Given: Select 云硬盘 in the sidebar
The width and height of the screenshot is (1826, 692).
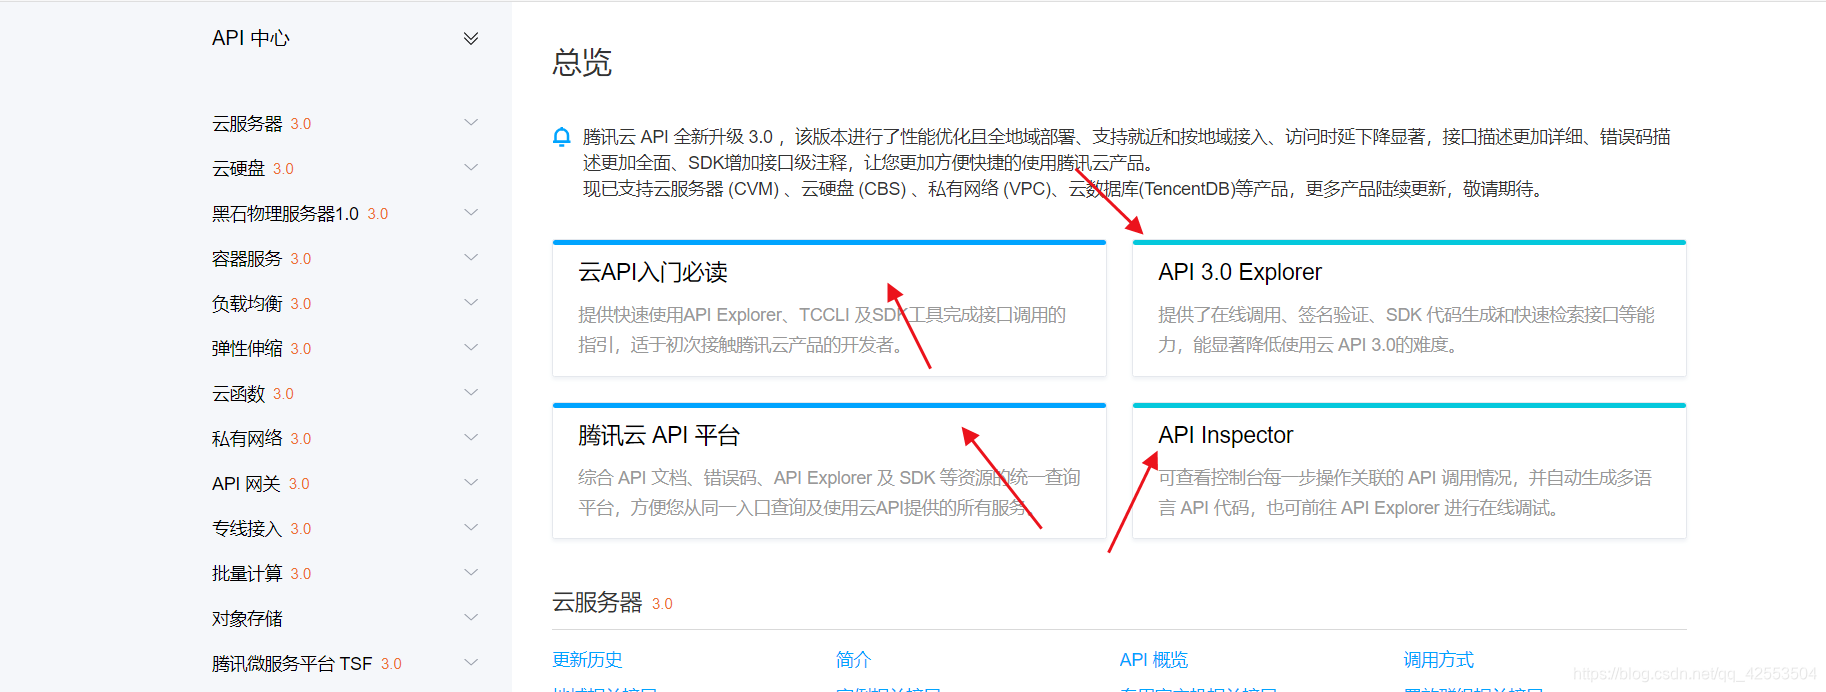Looking at the screenshot, I should click(238, 169).
